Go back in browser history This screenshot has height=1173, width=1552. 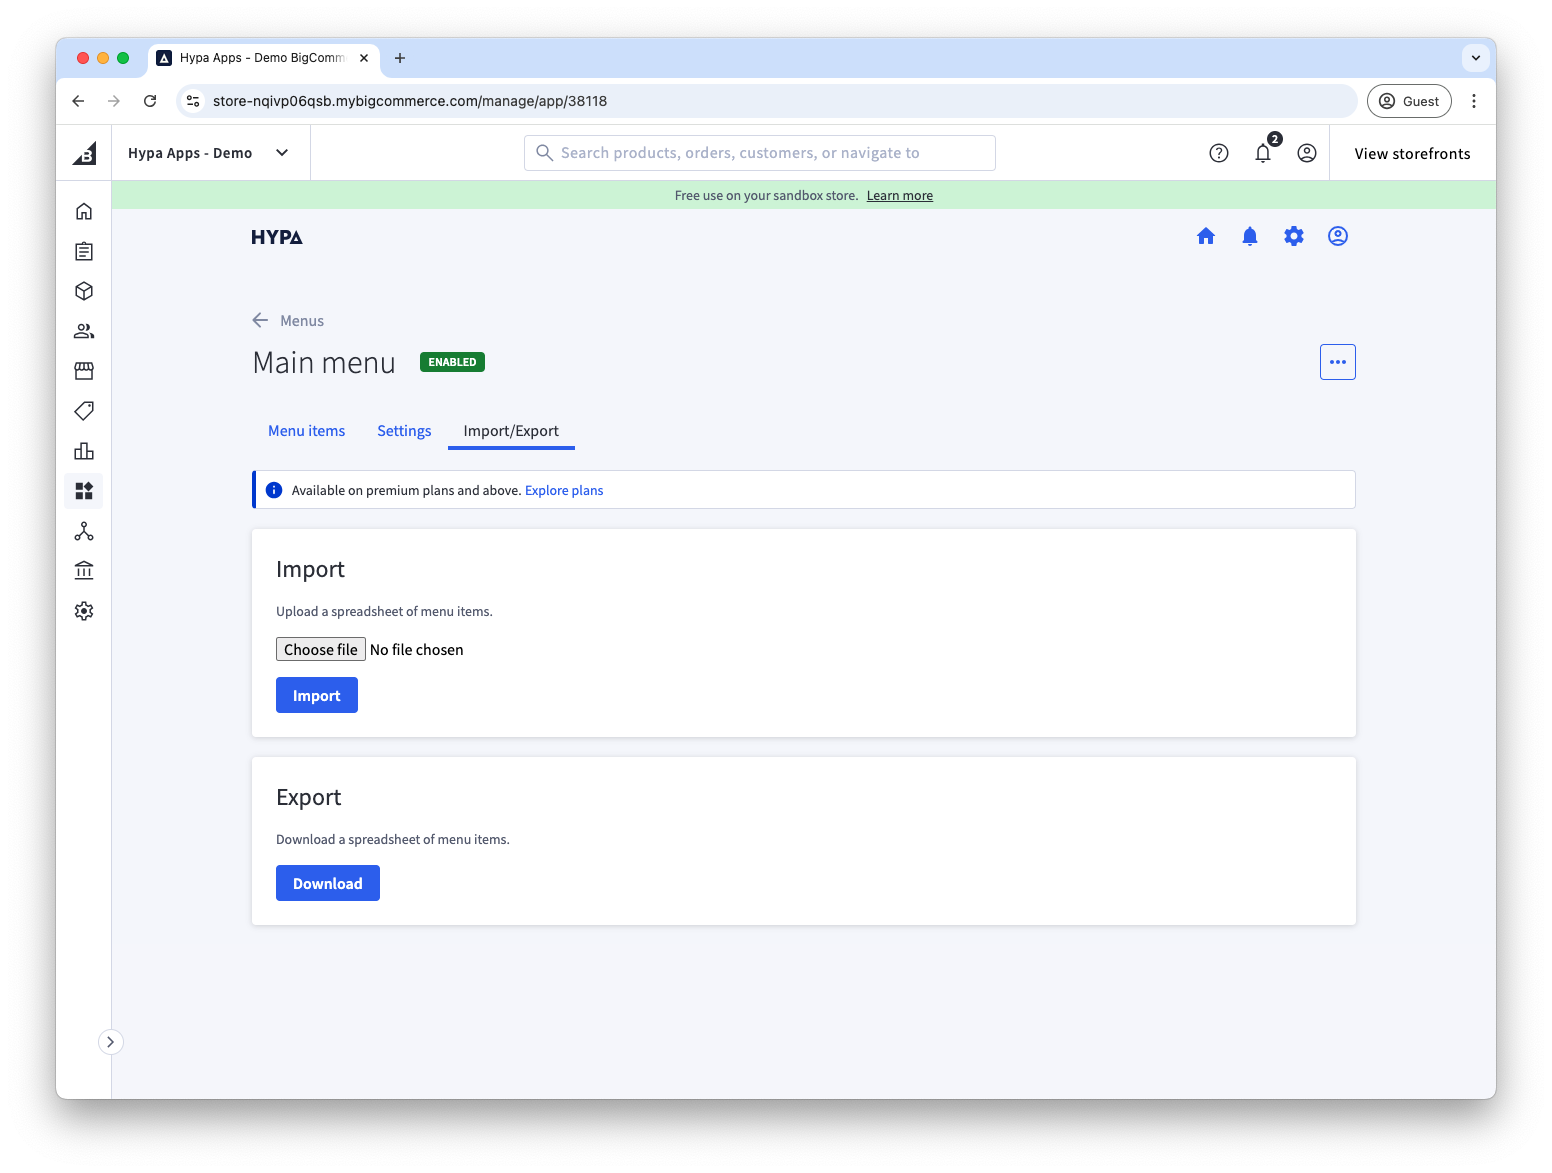point(78,101)
